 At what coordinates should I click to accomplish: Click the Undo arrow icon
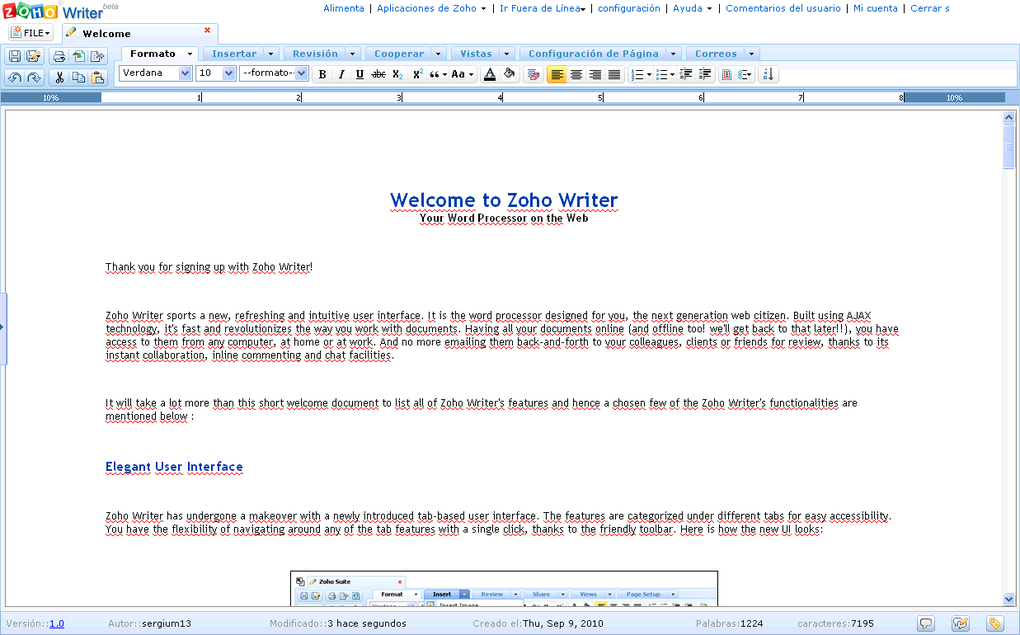click(16, 77)
